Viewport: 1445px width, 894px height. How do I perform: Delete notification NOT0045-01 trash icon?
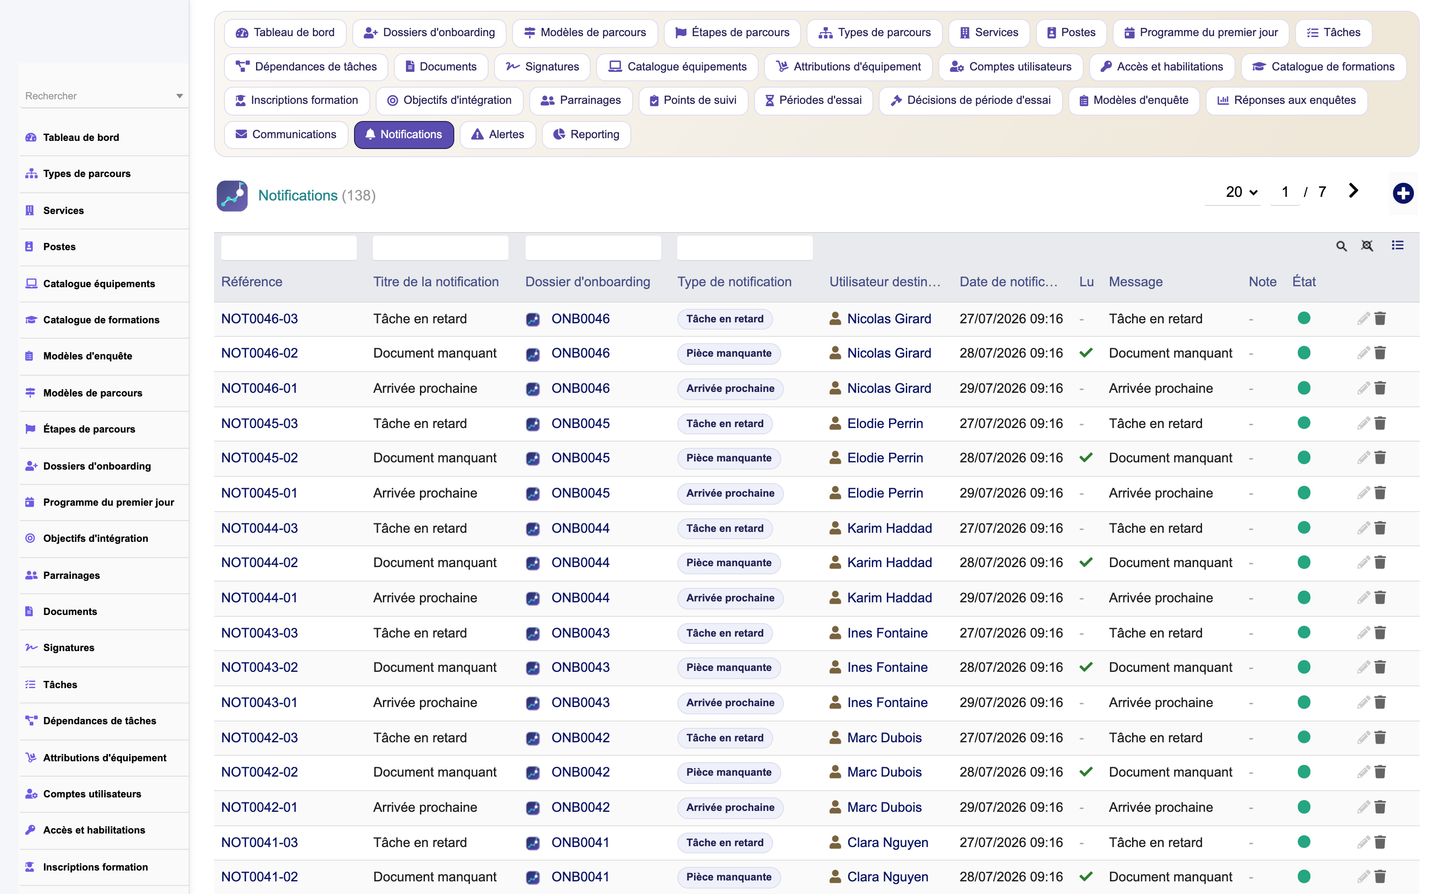[x=1380, y=493]
